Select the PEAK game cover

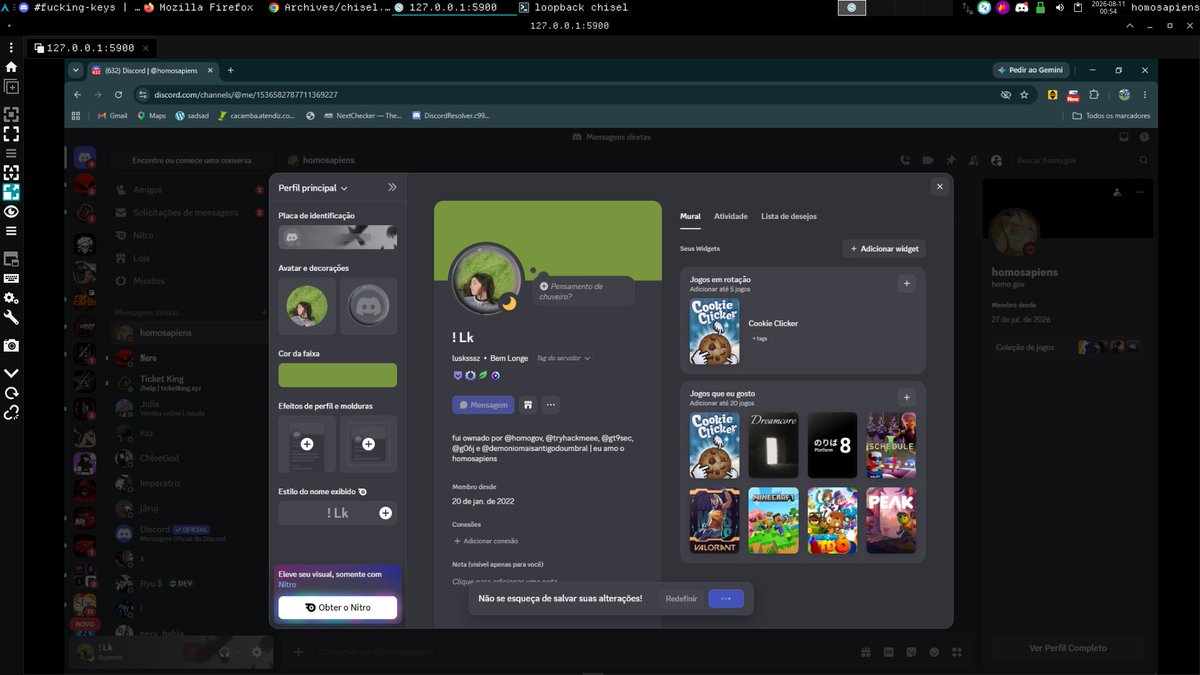coord(891,521)
